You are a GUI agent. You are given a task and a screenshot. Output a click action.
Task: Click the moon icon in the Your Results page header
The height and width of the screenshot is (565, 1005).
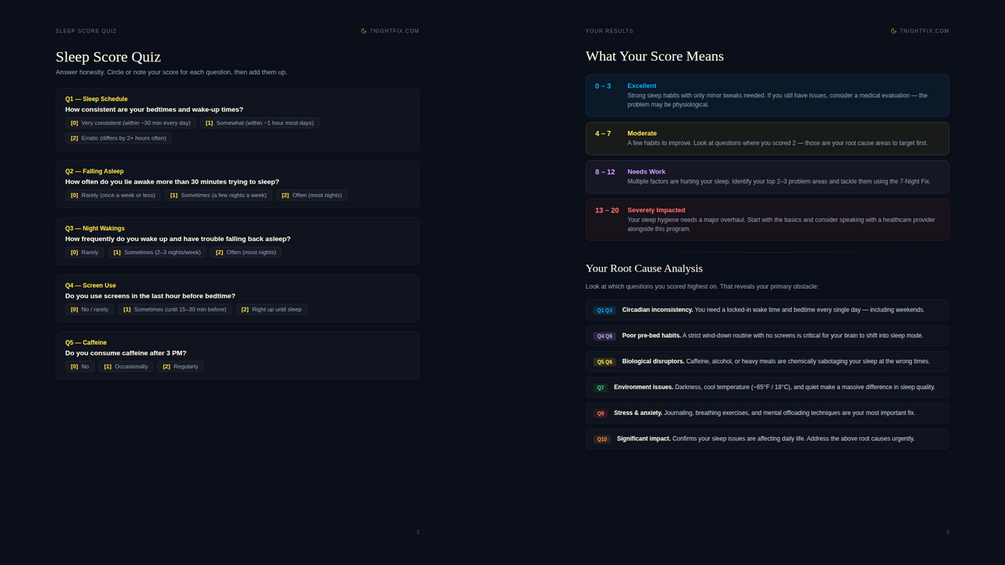pyautogui.click(x=894, y=31)
